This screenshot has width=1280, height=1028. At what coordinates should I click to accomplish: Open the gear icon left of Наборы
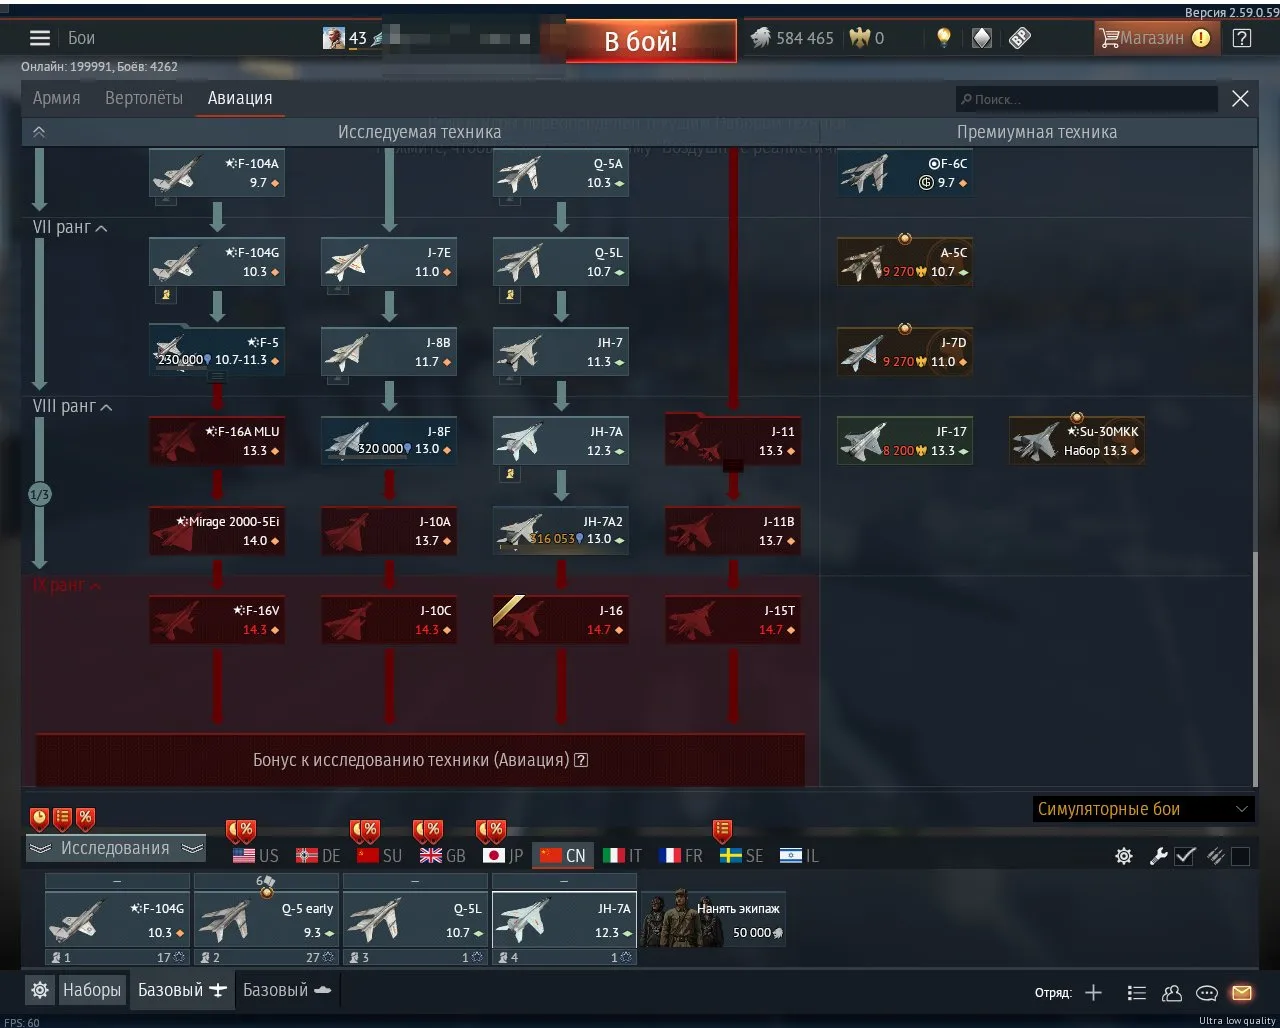40,990
